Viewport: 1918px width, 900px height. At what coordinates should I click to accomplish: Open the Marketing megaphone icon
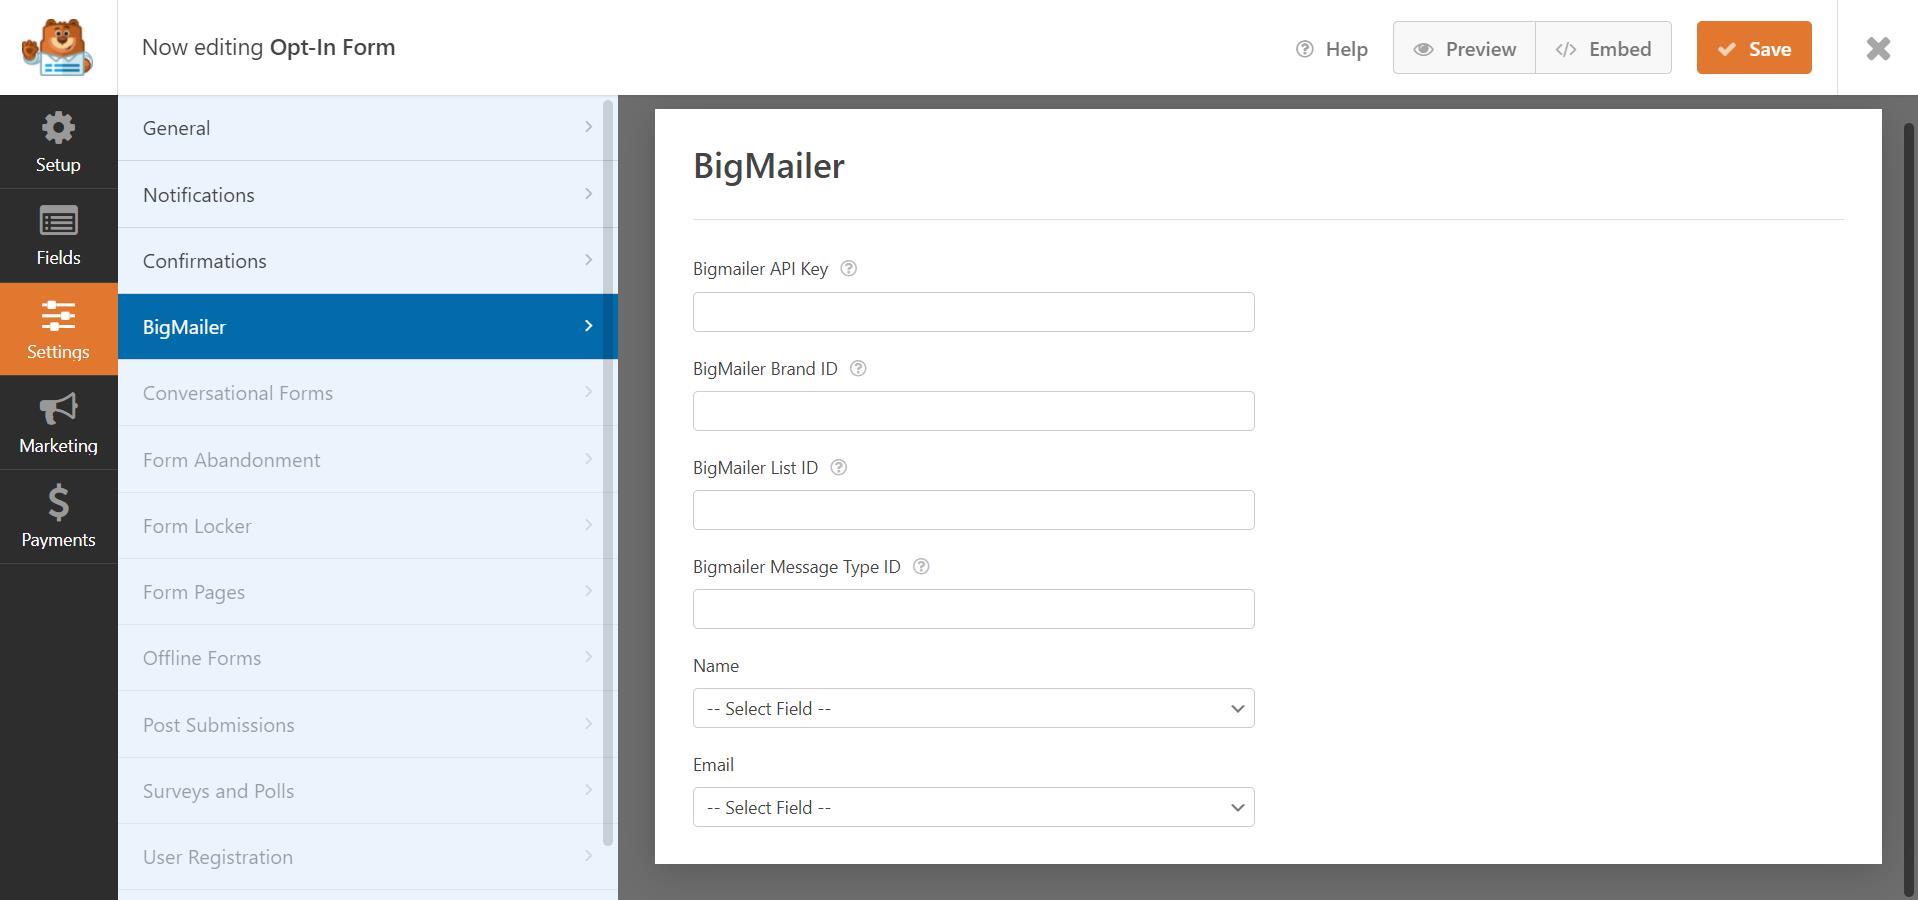pyautogui.click(x=58, y=409)
